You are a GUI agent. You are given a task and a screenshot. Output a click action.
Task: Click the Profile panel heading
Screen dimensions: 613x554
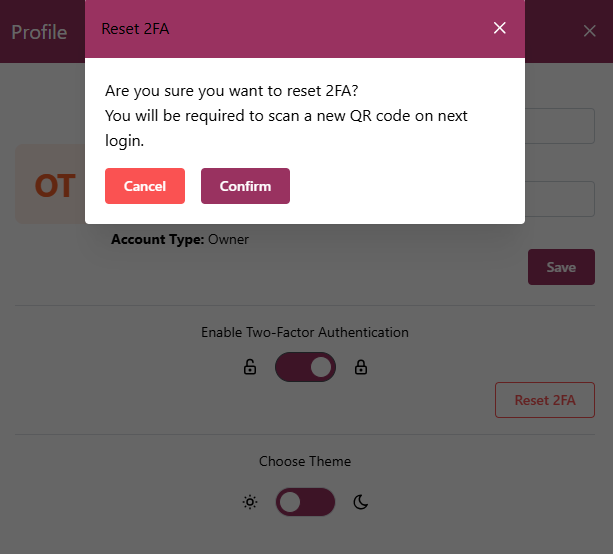[39, 32]
